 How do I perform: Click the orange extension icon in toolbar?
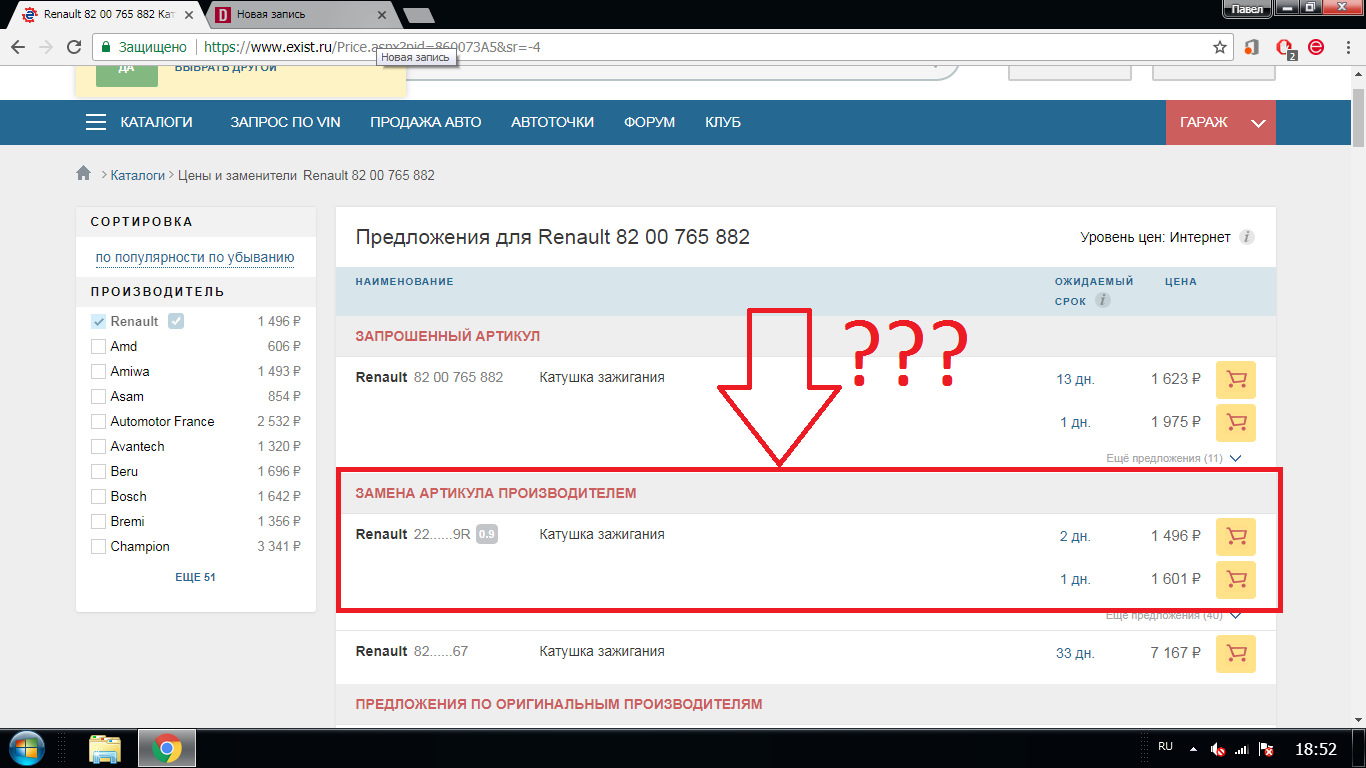click(x=1251, y=47)
